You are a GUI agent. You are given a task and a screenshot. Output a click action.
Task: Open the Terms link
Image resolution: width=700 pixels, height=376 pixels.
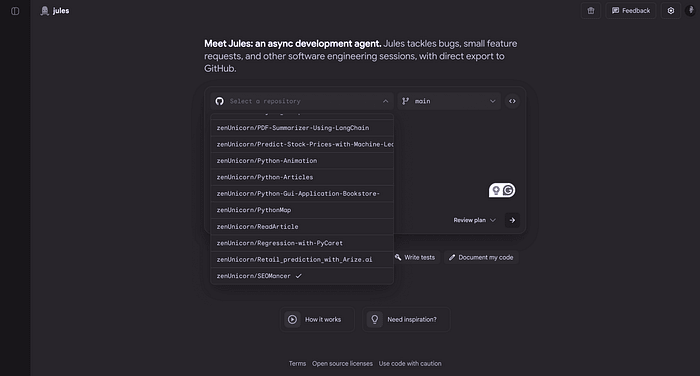pyautogui.click(x=297, y=363)
